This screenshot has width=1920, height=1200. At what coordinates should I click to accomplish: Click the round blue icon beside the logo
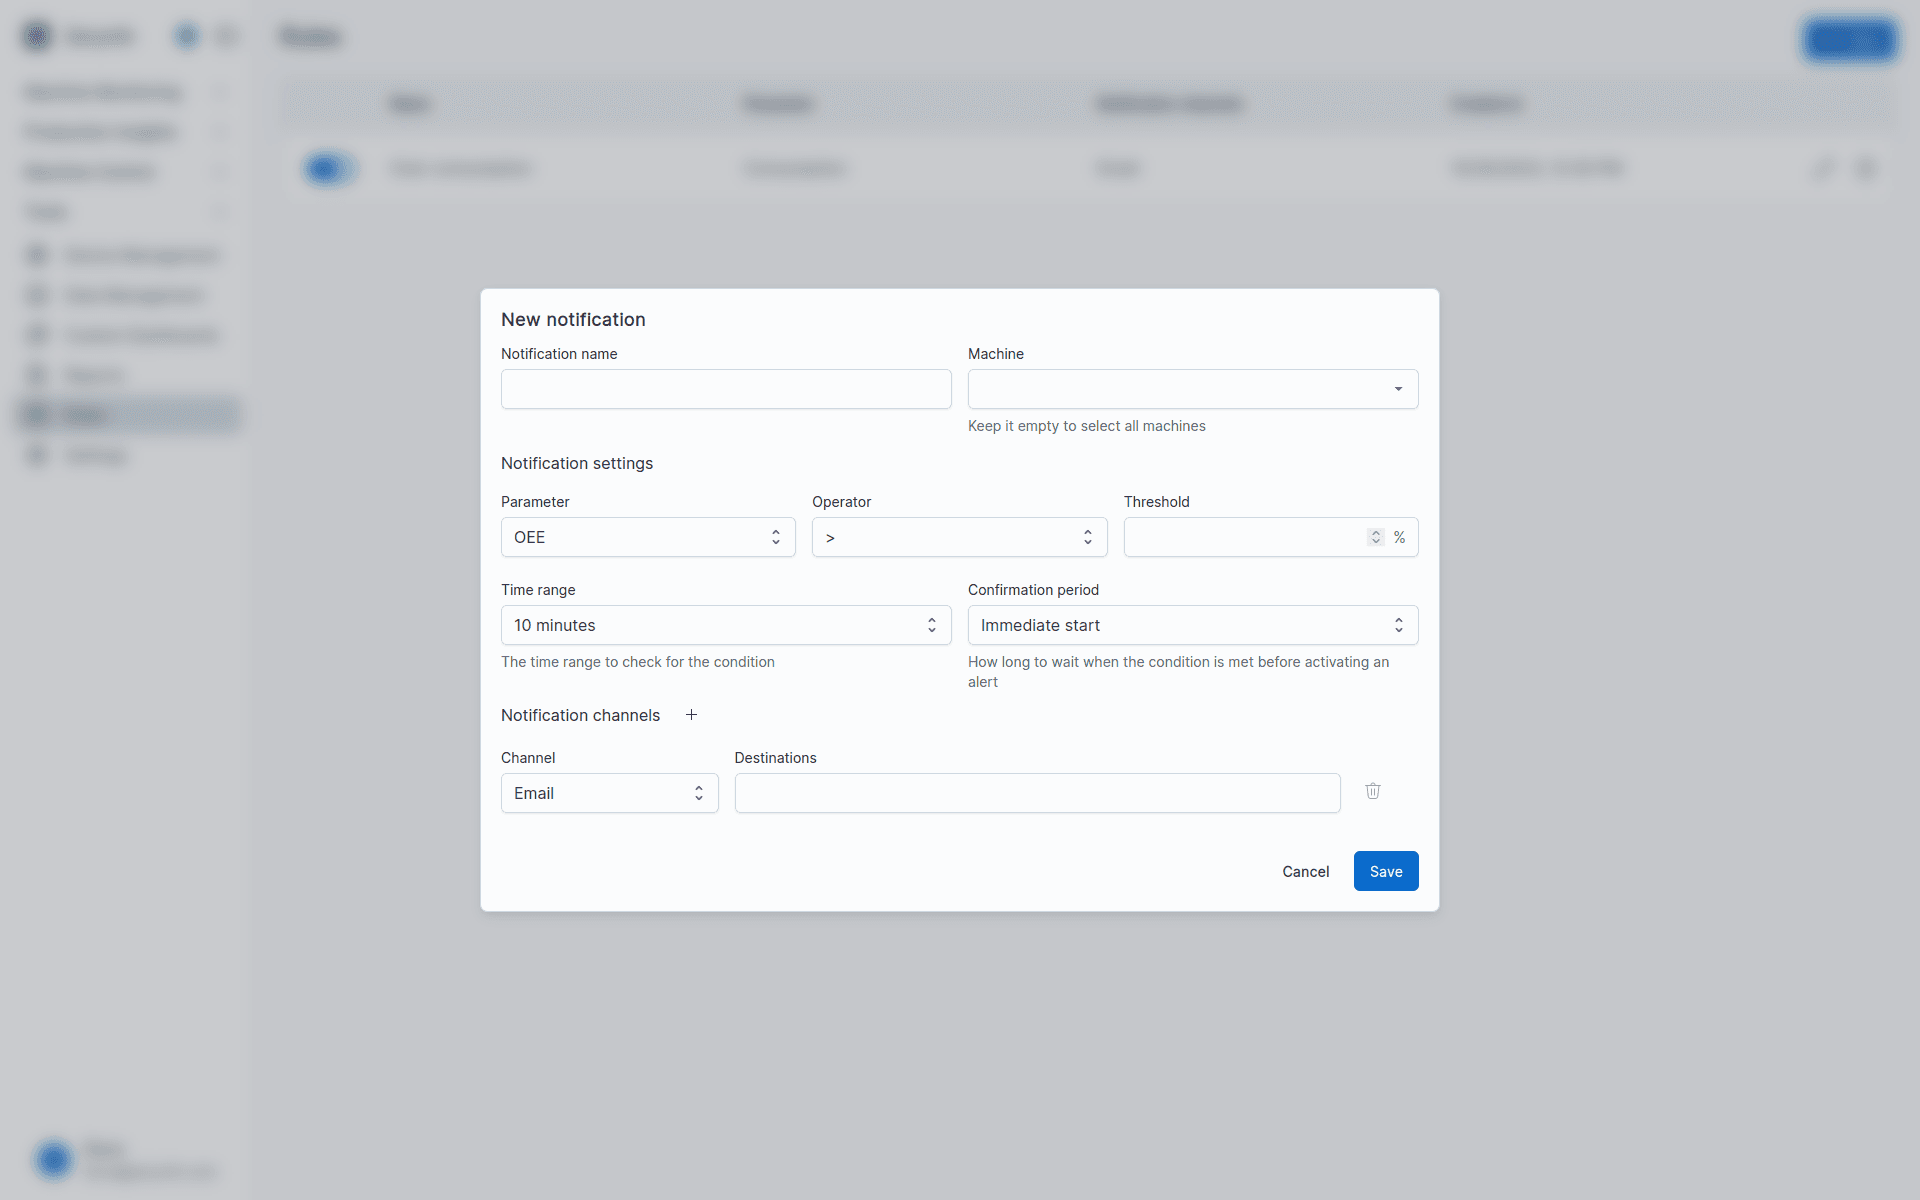[x=187, y=37]
